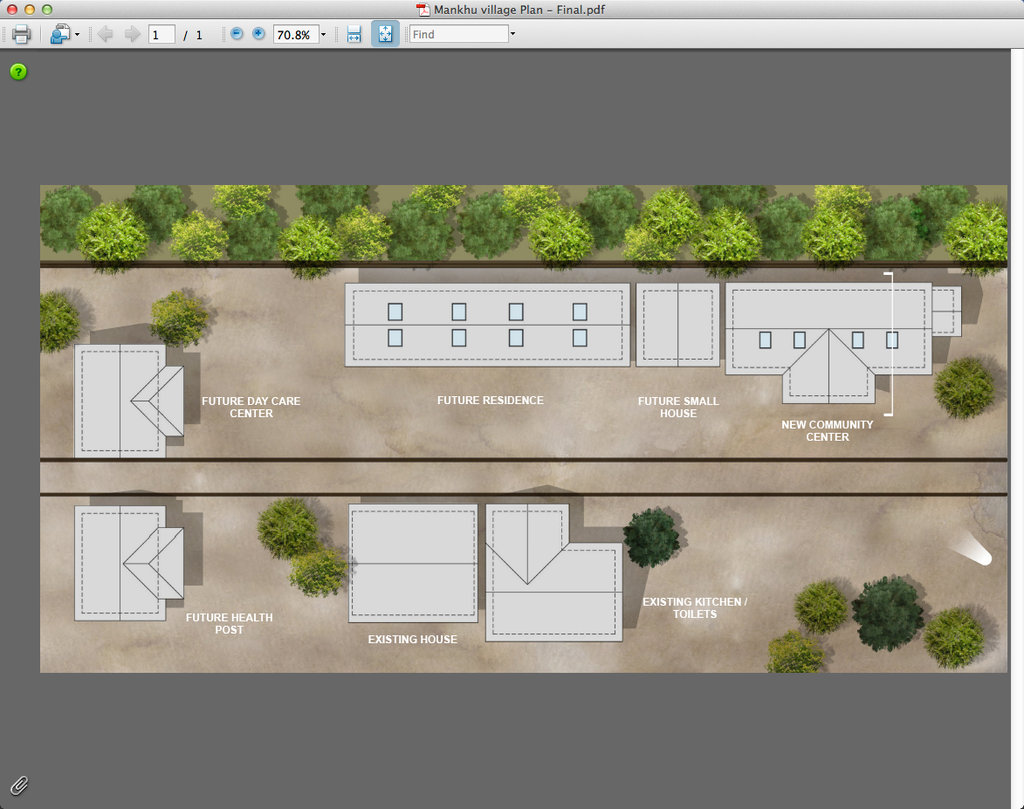
Task: Close the PDF window with red button
Action: tap(12, 9)
